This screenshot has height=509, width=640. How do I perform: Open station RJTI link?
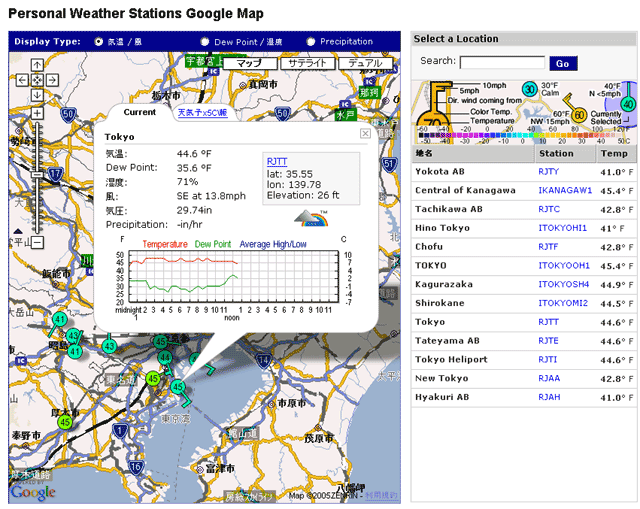coord(547,359)
